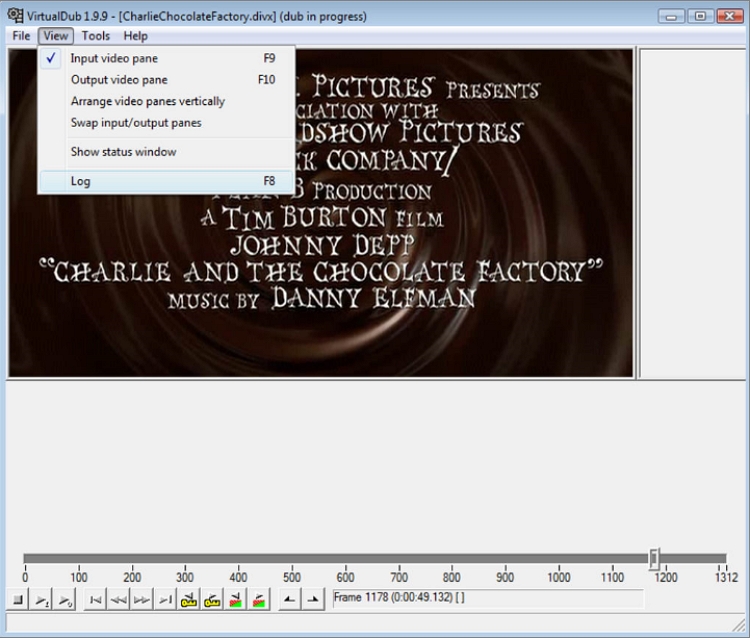
Task: Step forward one frame
Action: (142, 599)
